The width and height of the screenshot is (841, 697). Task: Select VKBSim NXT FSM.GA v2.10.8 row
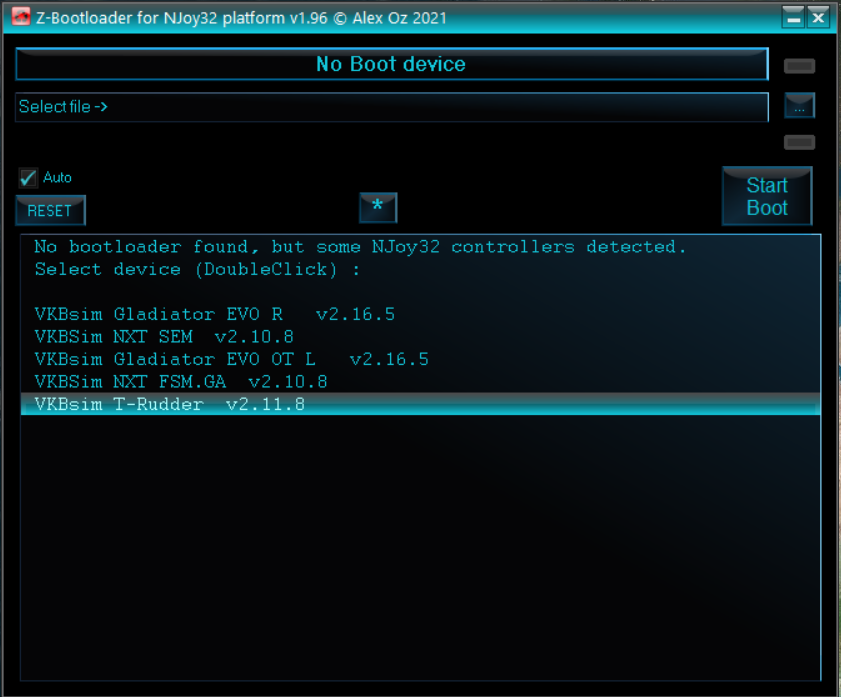click(420, 382)
